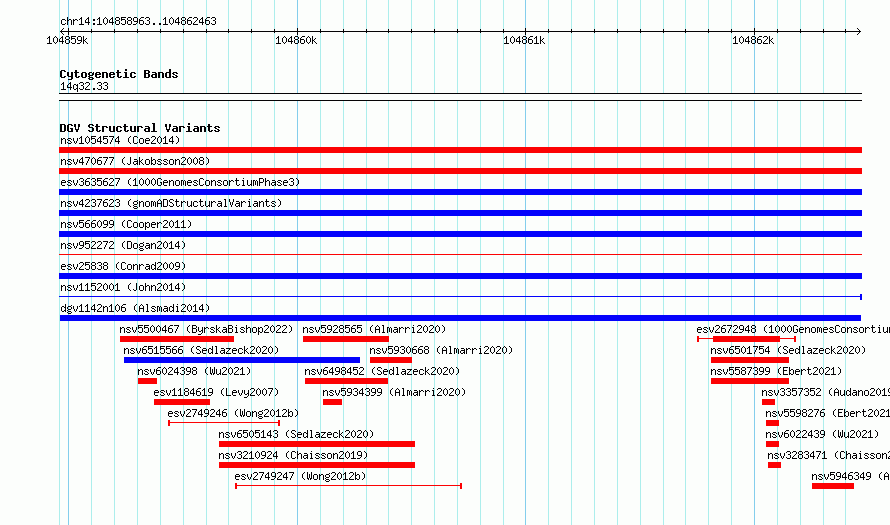Click the 104859k ruler position

[67, 40]
